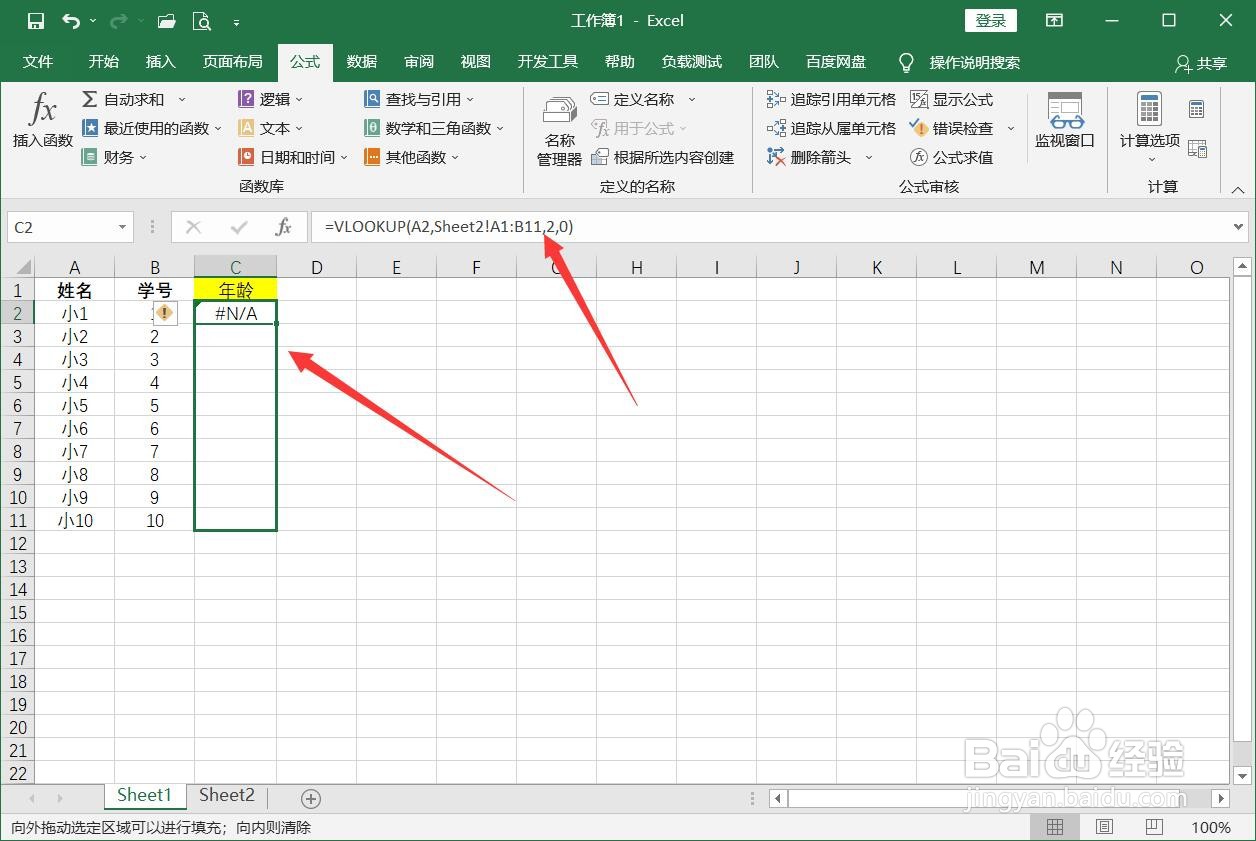Screen dimensions: 1256x841
Task: Click the error checking indicator in cell B2
Action: (x=164, y=313)
